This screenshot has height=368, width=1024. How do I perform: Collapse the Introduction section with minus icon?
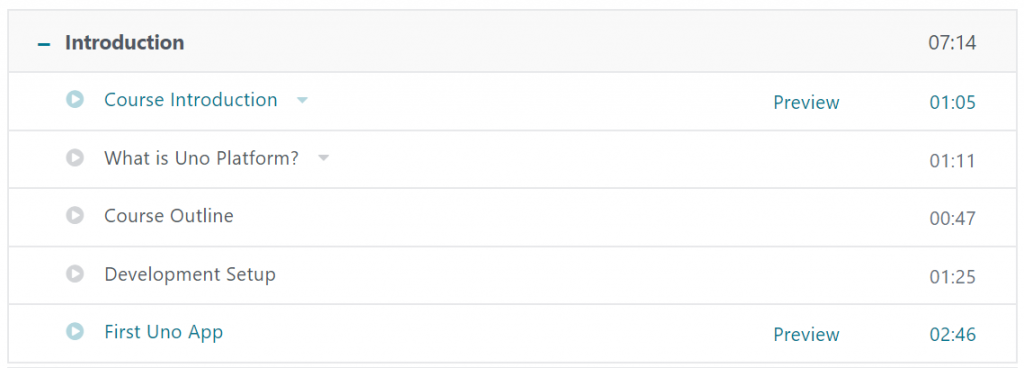coord(44,44)
